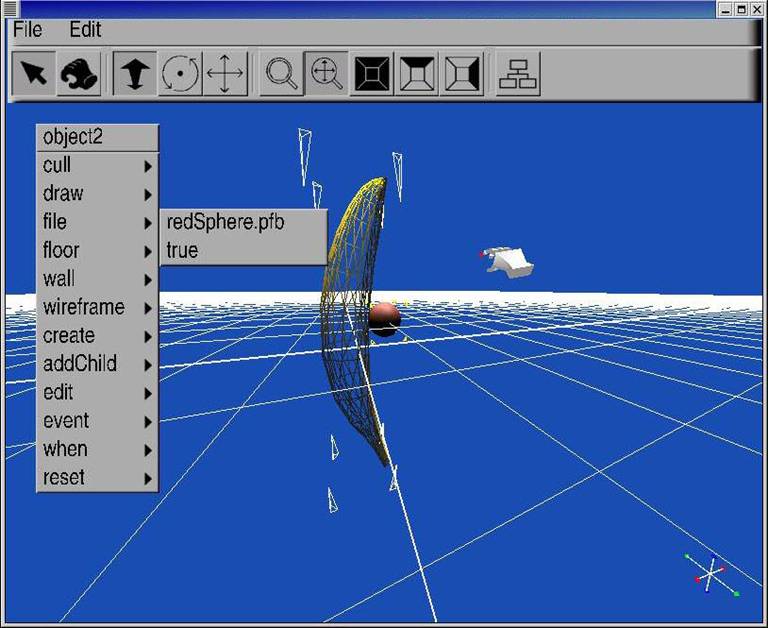This screenshot has height=628, width=768.
Task: Select the arrow pointer tool
Action: (x=33, y=73)
